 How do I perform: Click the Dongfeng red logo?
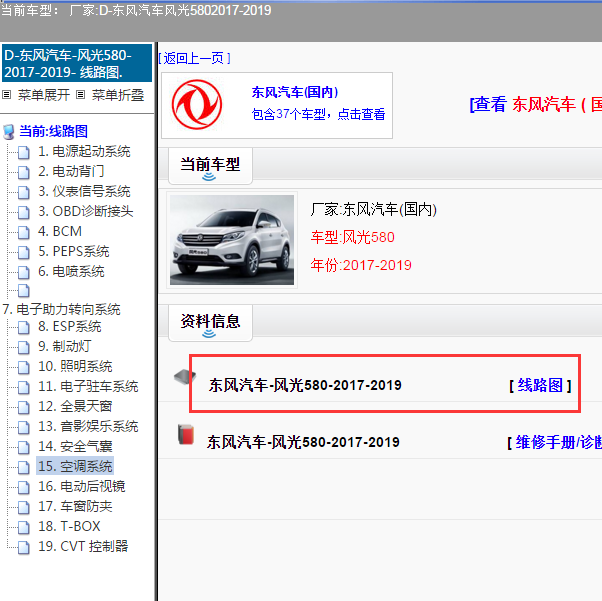click(x=197, y=104)
